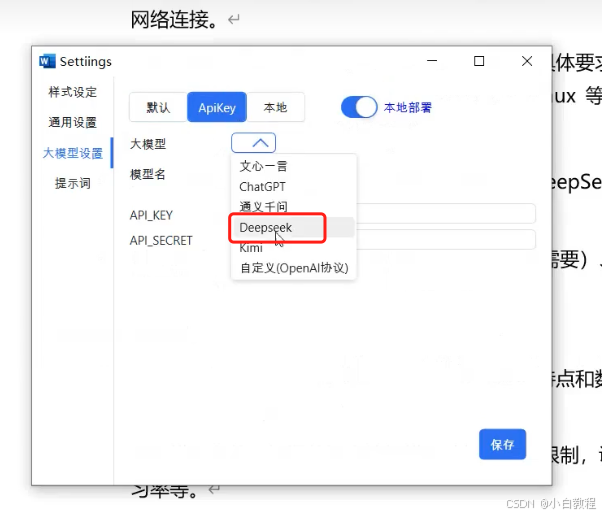Switch to the 默认 tab
Screen dimensions: 602x515
tap(158, 107)
